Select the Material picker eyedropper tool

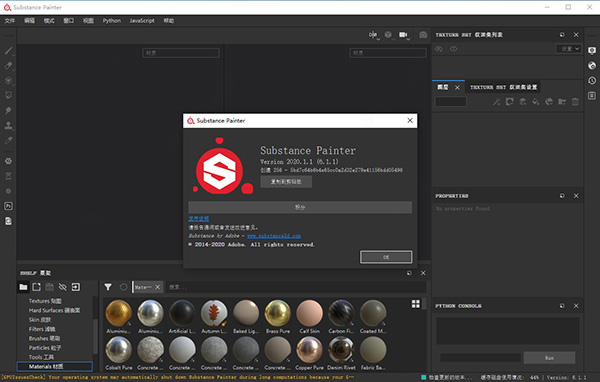pos(8,140)
